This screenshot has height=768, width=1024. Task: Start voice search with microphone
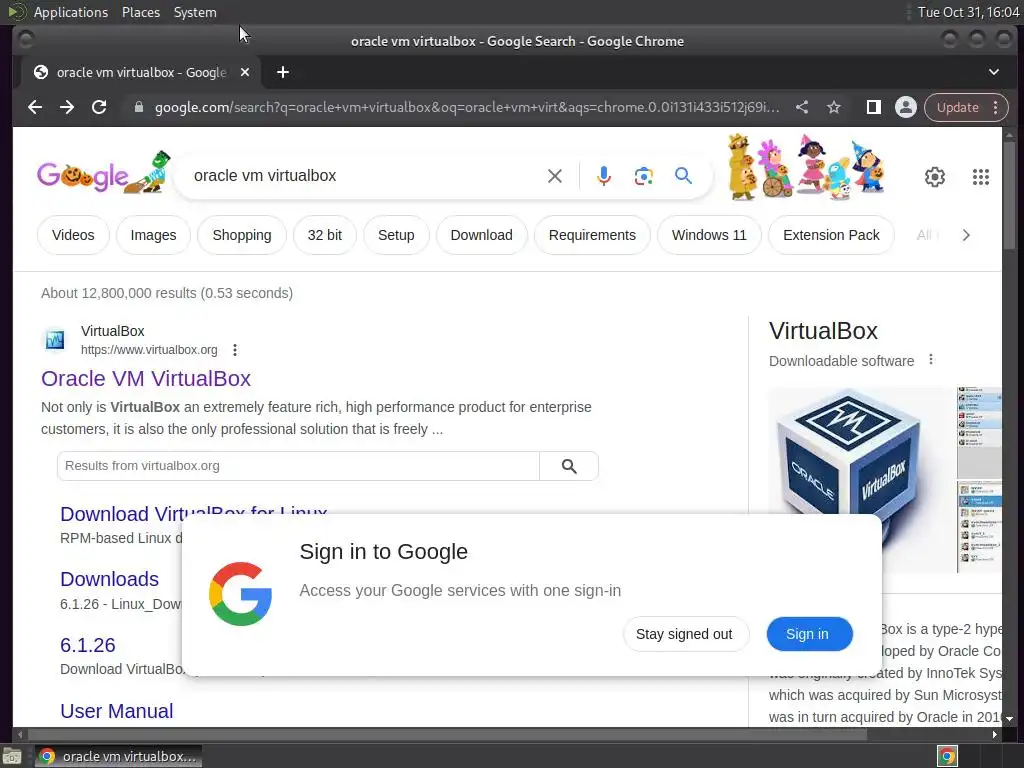[604, 176]
